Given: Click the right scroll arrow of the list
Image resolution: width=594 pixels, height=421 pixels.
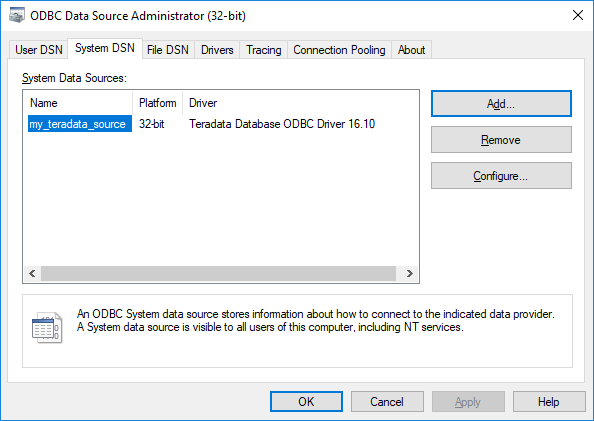Looking at the screenshot, I should tap(410, 274).
